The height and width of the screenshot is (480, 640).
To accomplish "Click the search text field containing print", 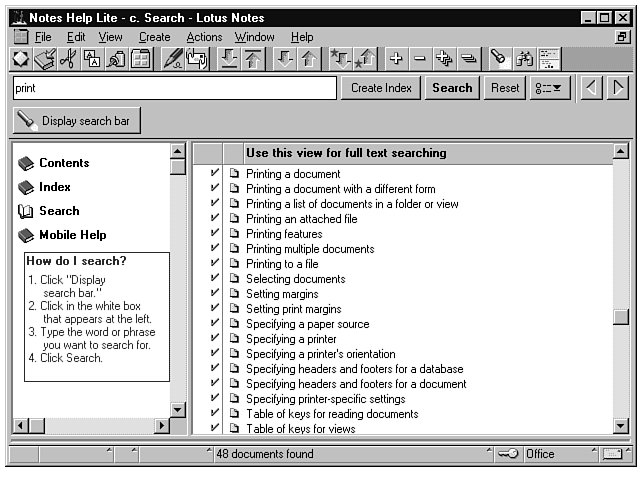I will tap(174, 88).
